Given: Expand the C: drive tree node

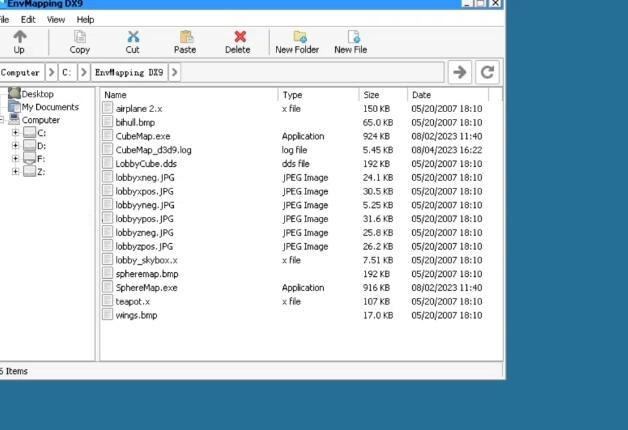Looking at the screenshot, I should (x=15, y=133).
